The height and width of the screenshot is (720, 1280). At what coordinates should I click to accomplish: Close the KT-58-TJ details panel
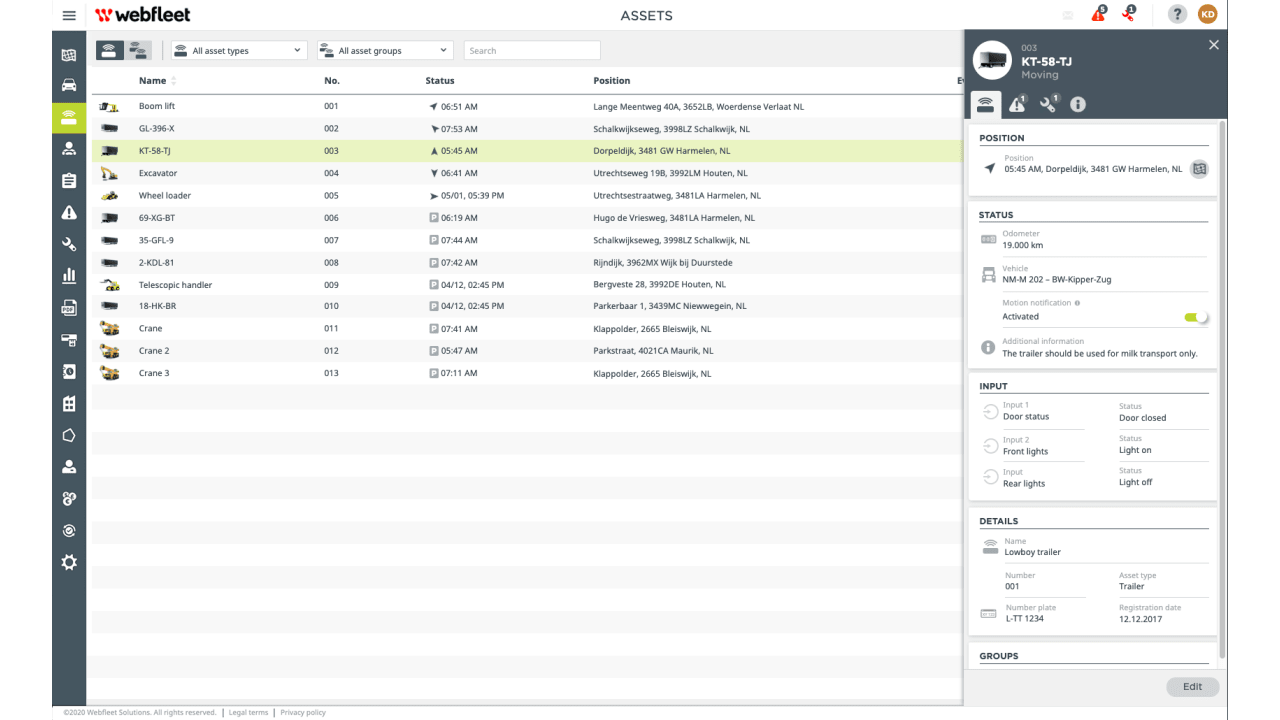[x=1214, y=45]
